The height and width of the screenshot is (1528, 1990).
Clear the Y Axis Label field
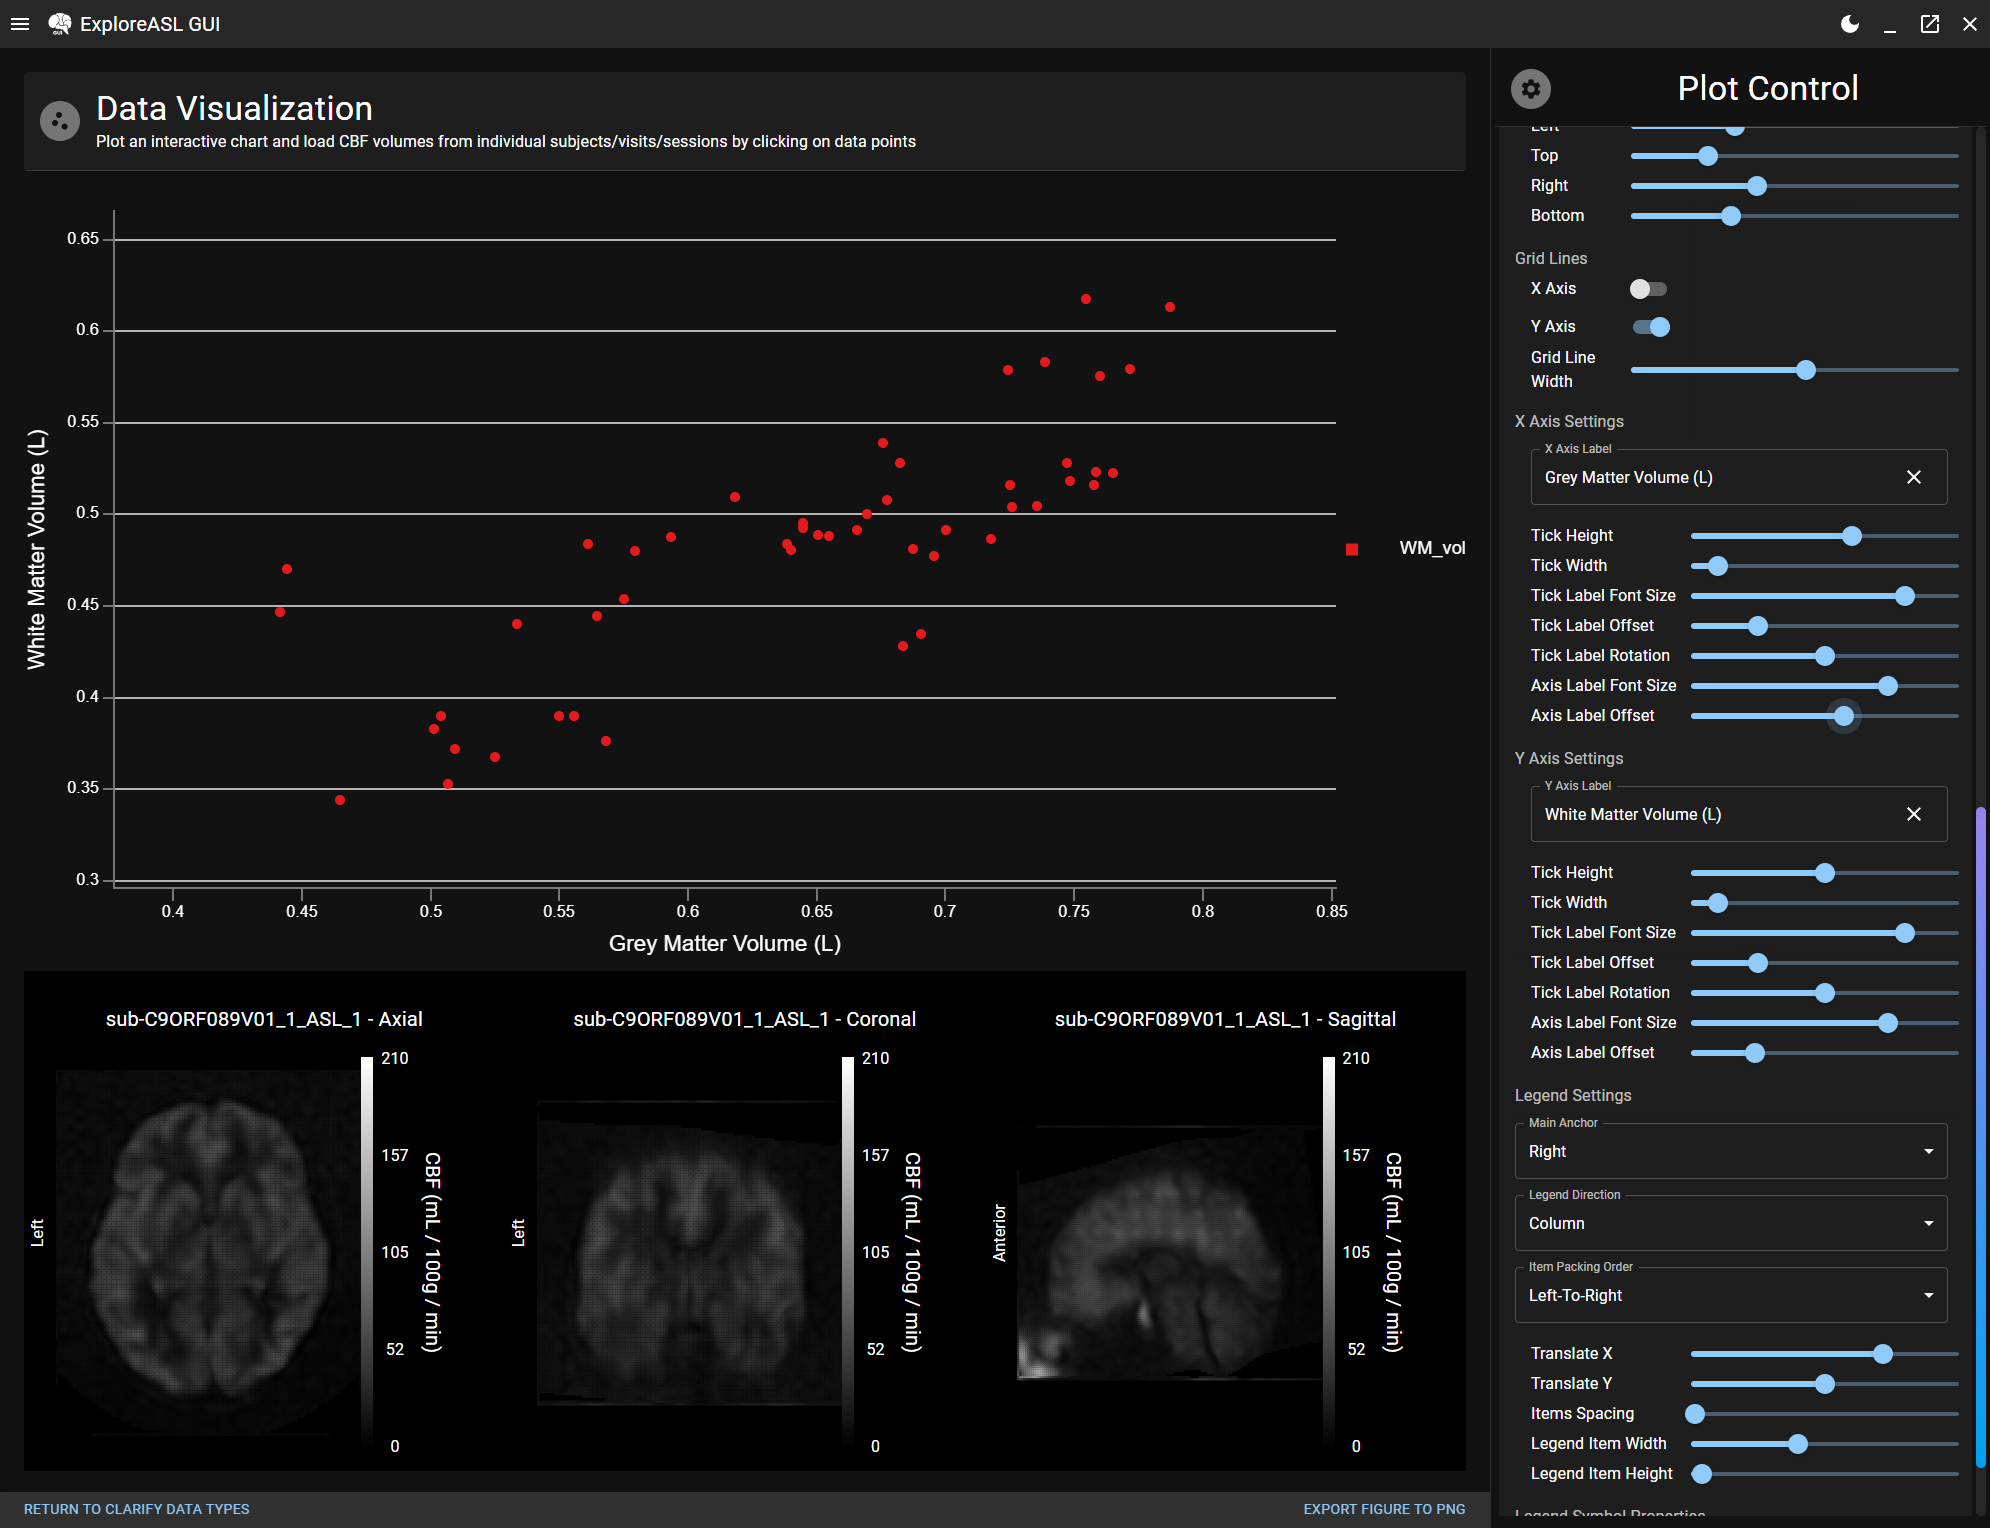click(x=1913, y=815)
